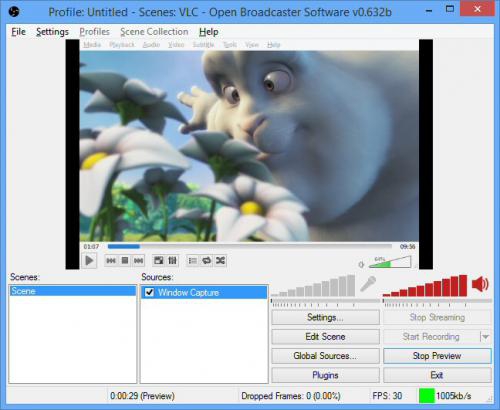
Task: Open VLC Tools menu in preview
Action: (230, 45)
